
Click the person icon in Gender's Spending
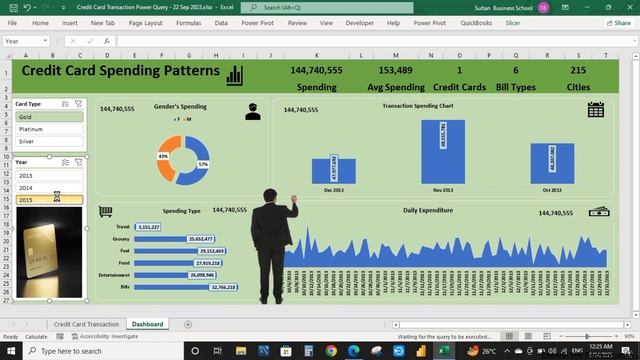point(253,111)
